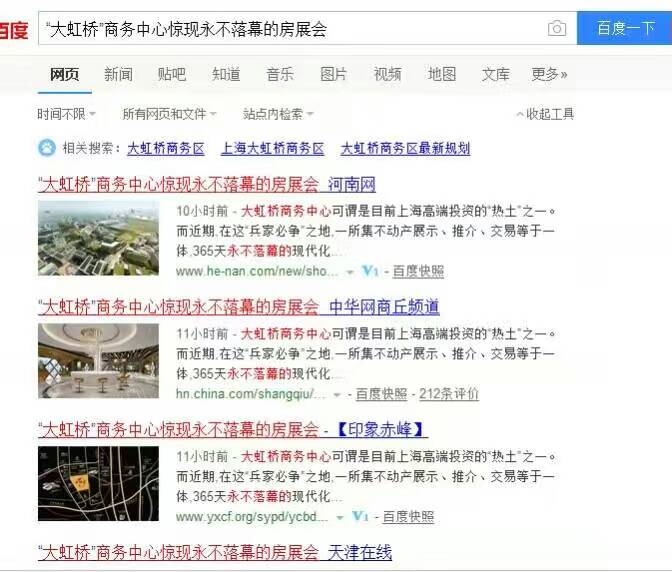672x572 pixels.
Task: Open 百度快照 for the yxcf.org result
Action: pos(408,517)
